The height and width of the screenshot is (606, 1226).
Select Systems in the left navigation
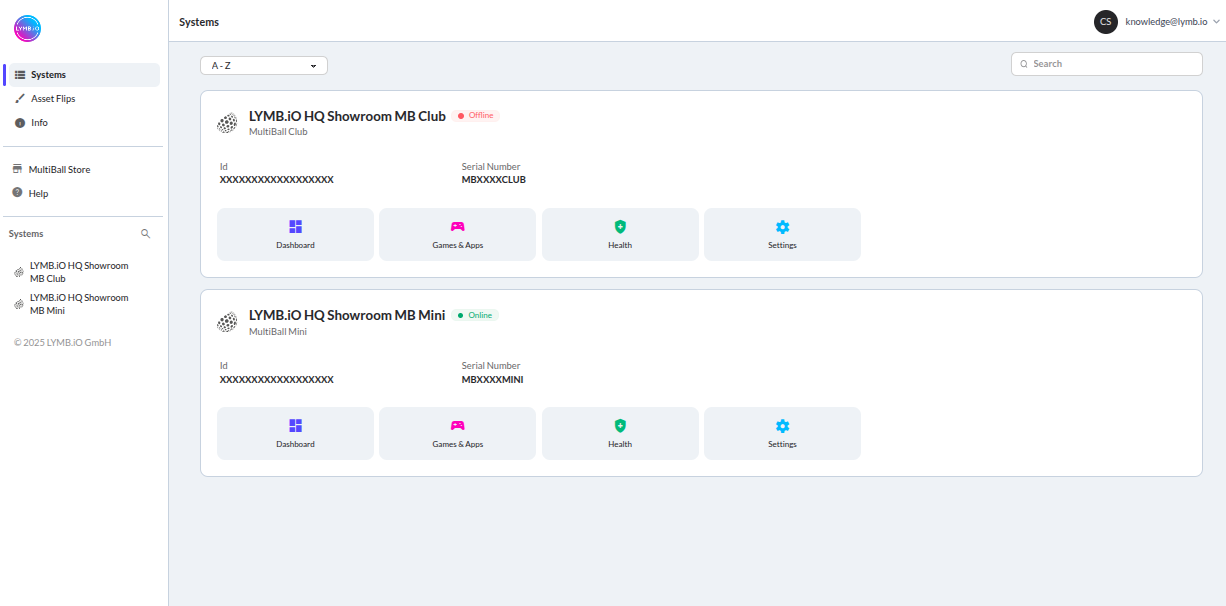(x=46, y=74)
